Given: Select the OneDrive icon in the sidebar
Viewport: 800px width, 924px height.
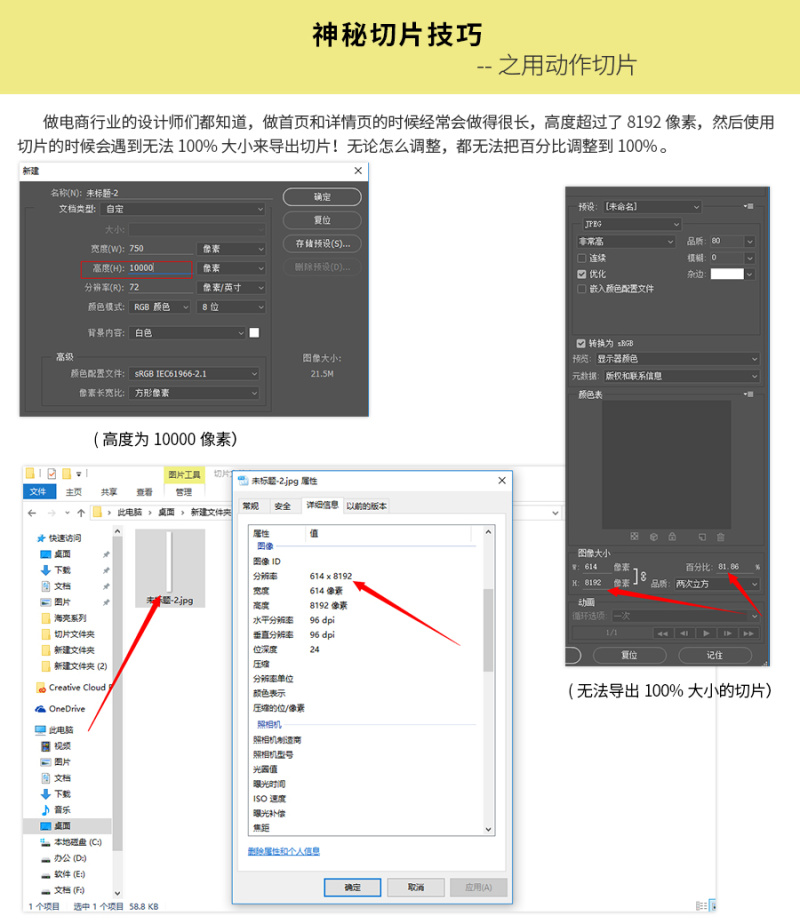Looking at the screenshot, I should [x=41, y=708].
